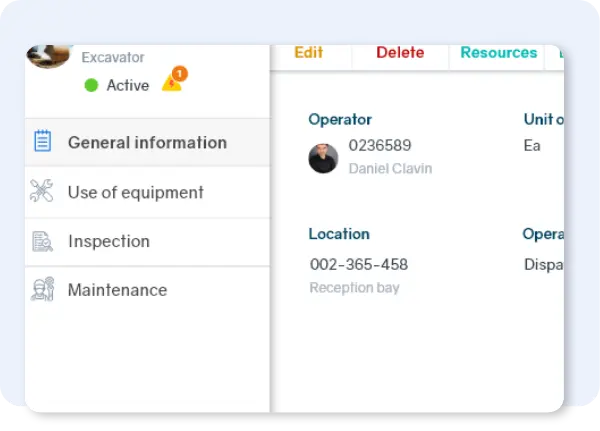The height and width of the screenshot is (431, 600).
Task: Click Daniel Clavin's operator avatar
Action: 323,158
